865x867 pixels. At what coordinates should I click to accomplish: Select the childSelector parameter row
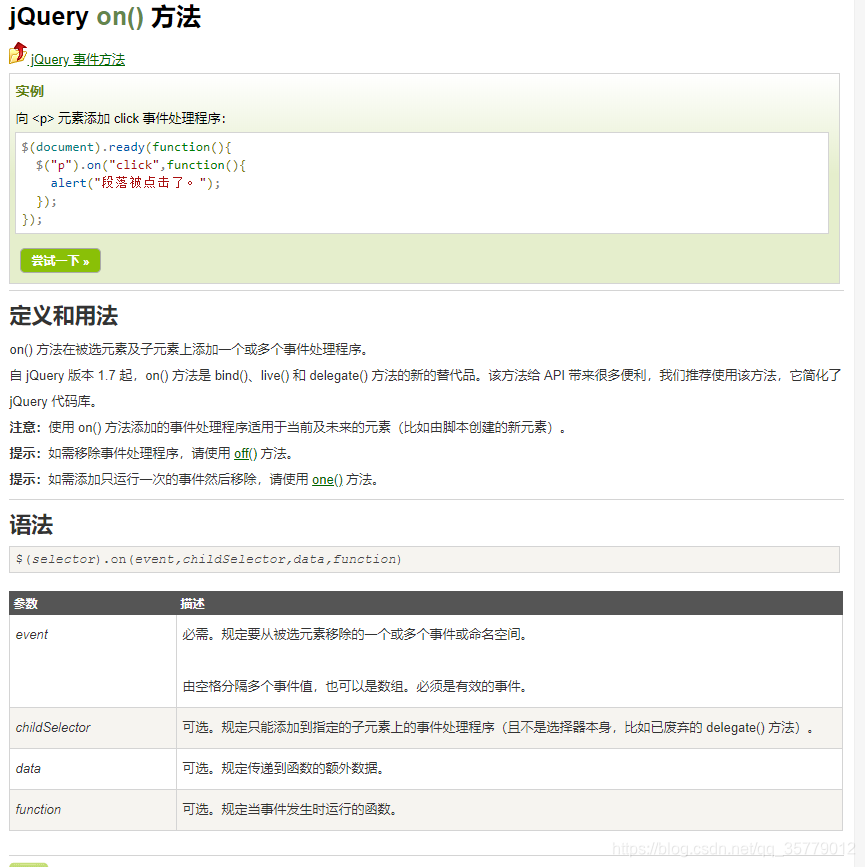click(x=50, y=728)
